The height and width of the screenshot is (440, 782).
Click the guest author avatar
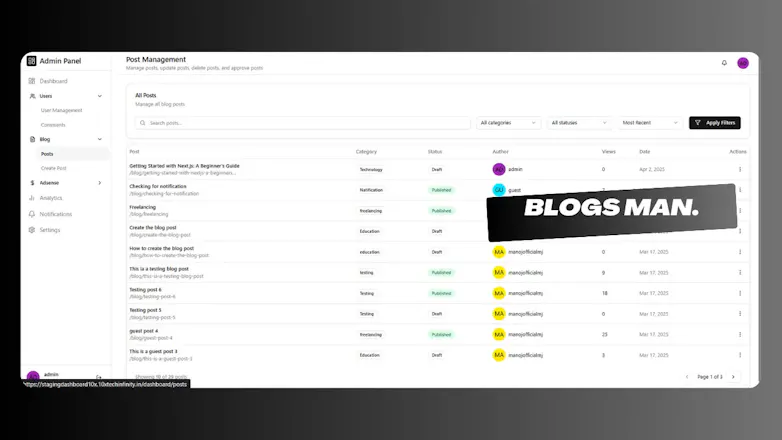[499, 190]
